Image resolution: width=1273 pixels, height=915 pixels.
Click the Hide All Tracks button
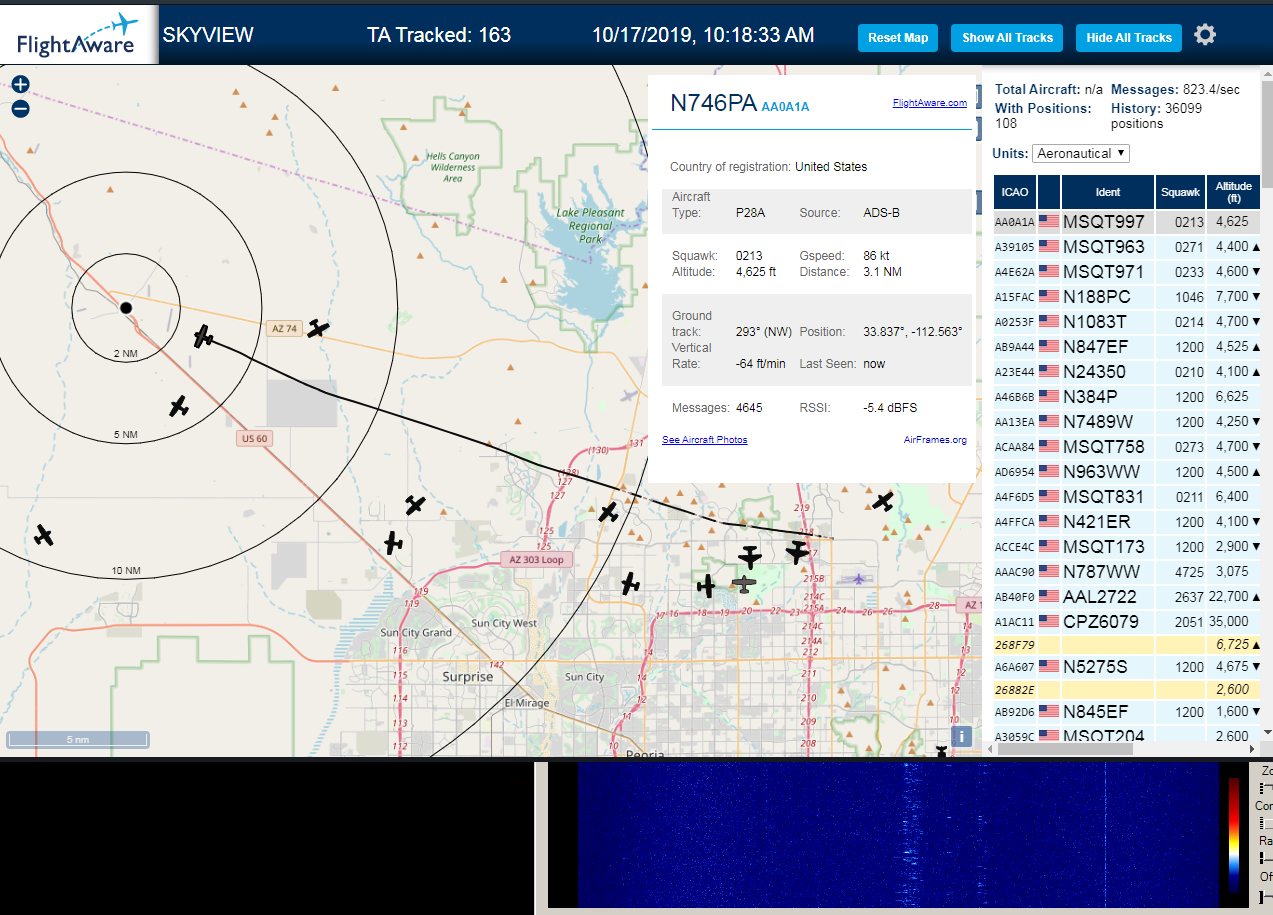click(x=1129, y=38)
